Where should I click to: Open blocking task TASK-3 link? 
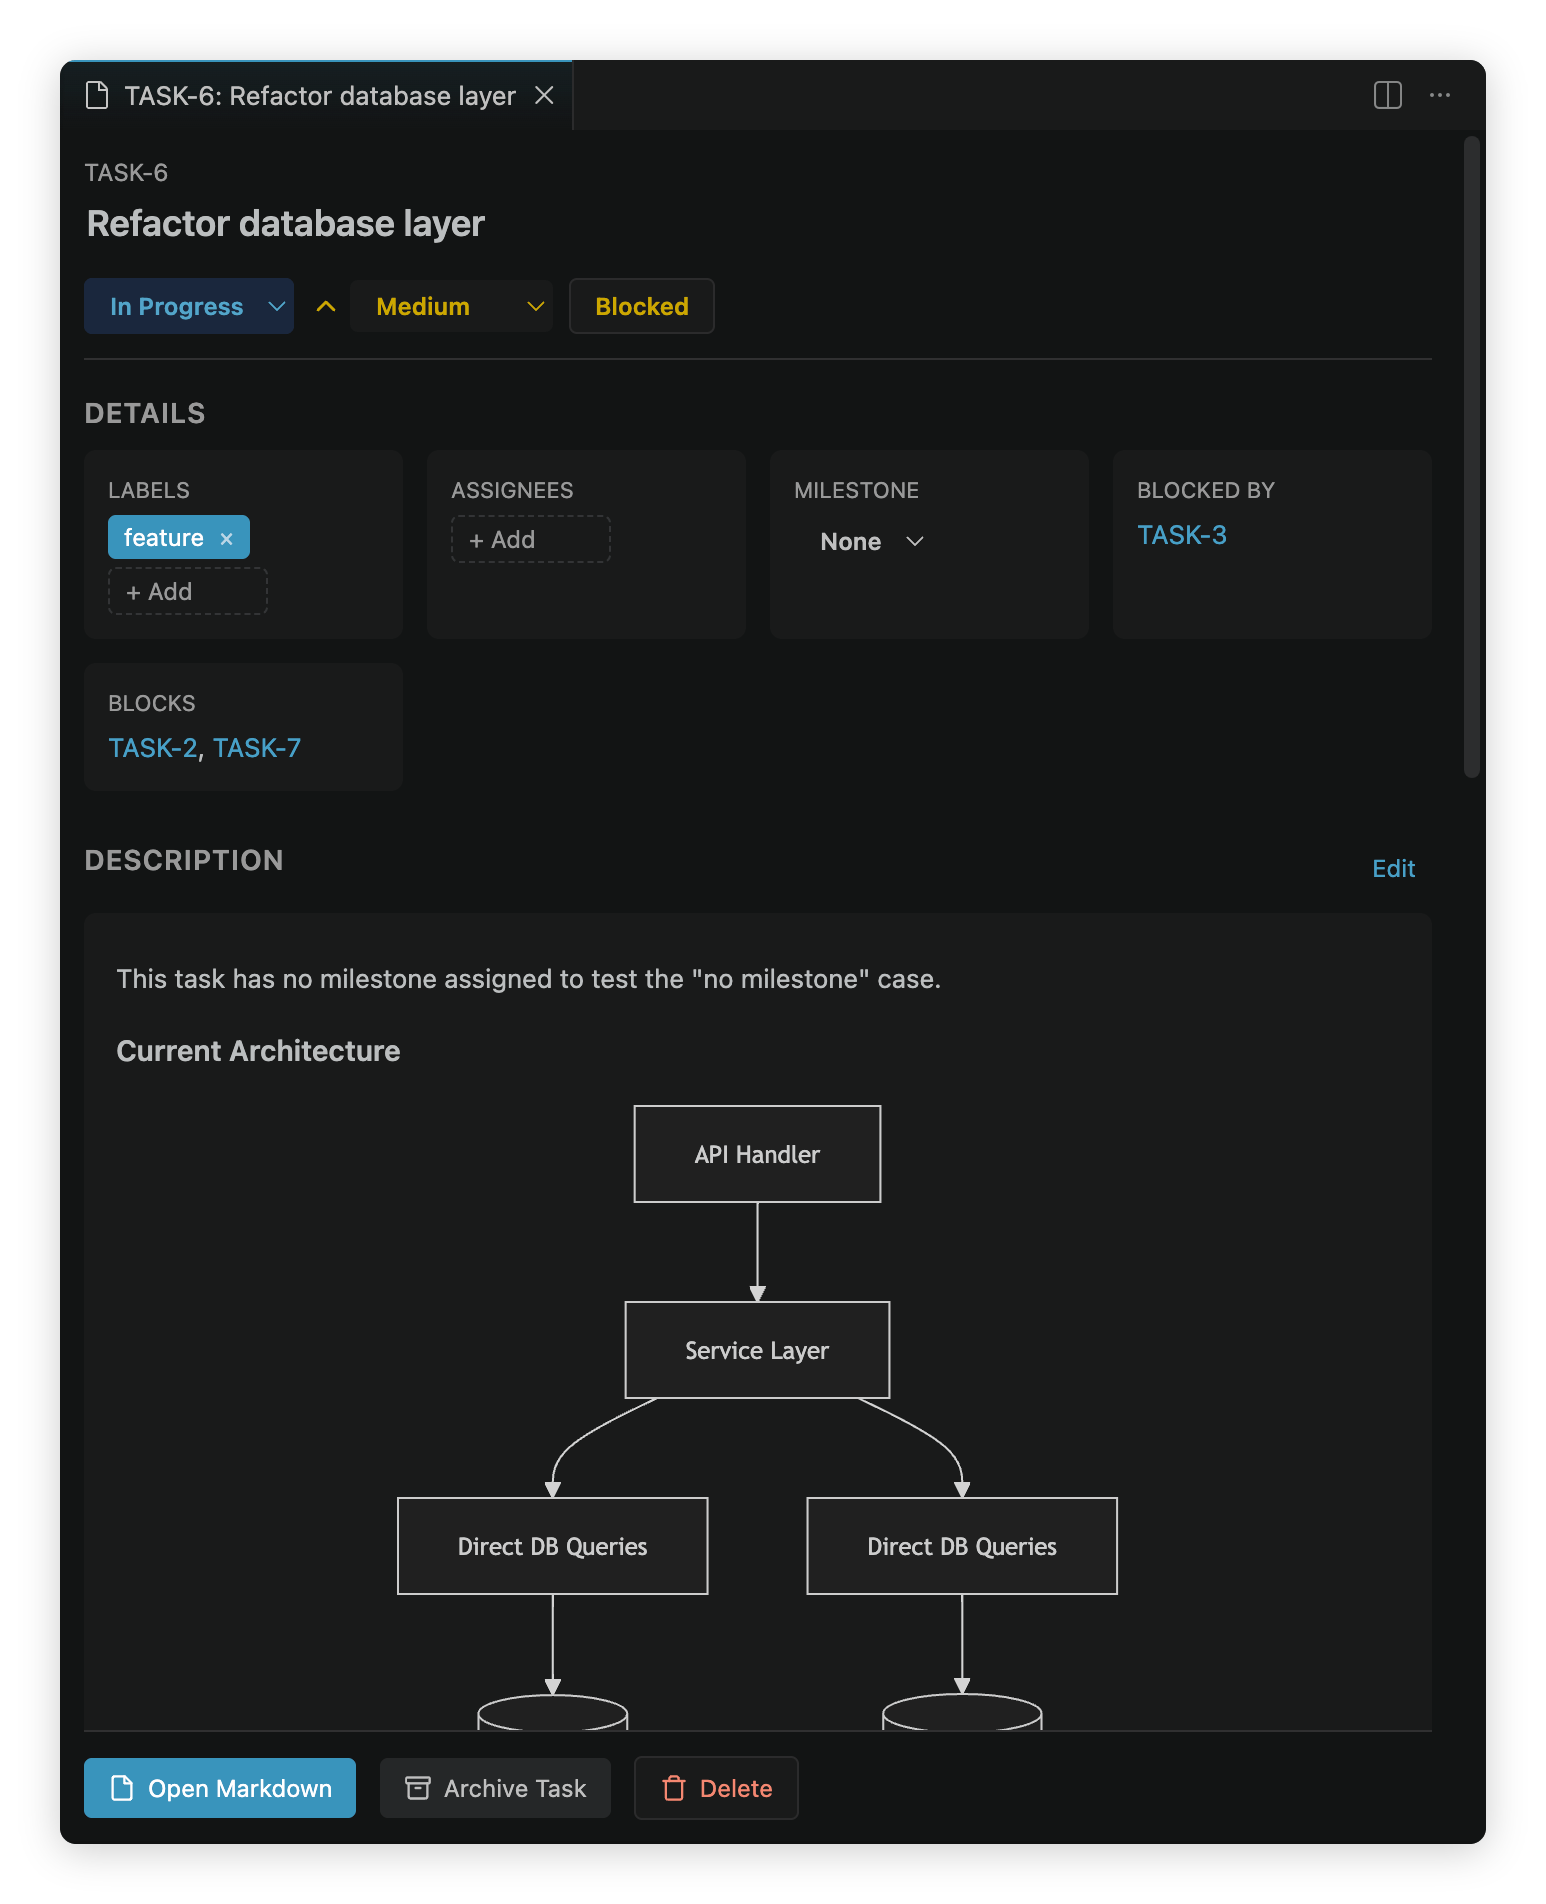tap(1182, 535)
